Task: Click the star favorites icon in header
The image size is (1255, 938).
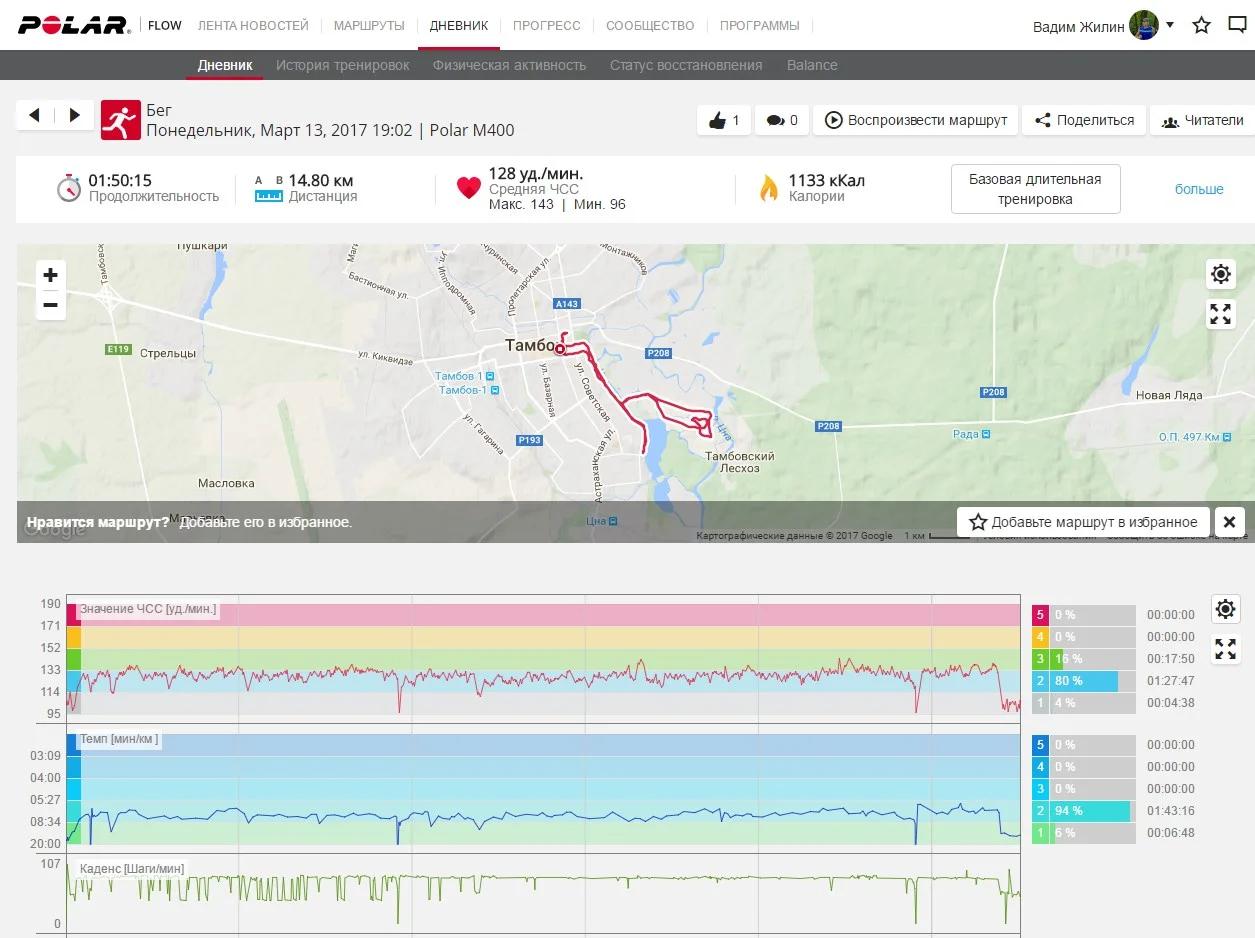Action: (x=1202, y=25)
